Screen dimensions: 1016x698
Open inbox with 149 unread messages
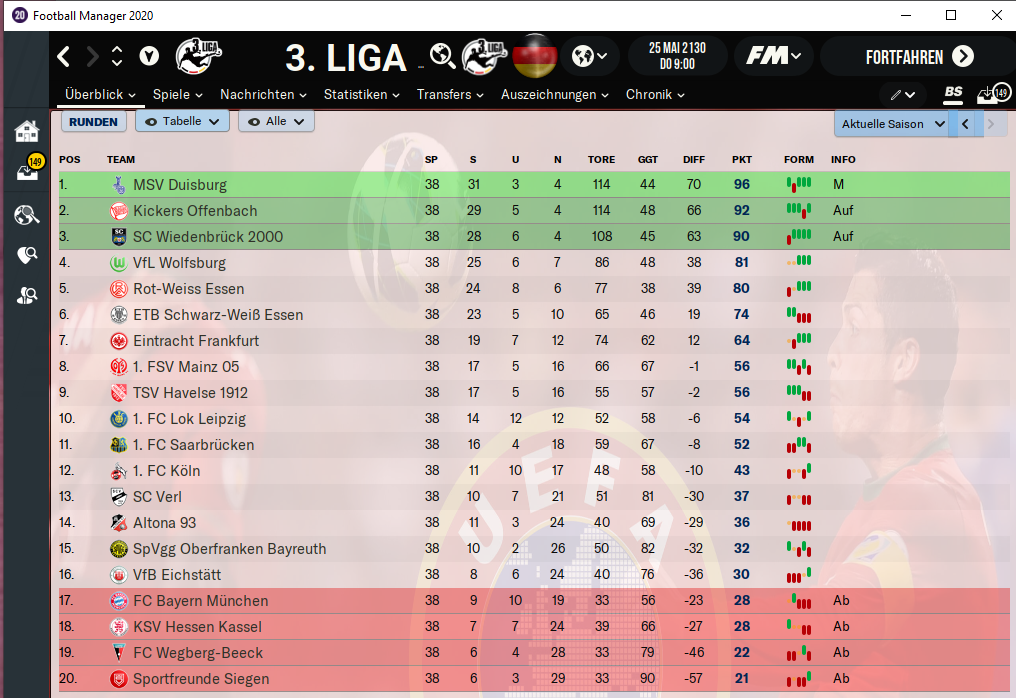[x=29, y=169]
